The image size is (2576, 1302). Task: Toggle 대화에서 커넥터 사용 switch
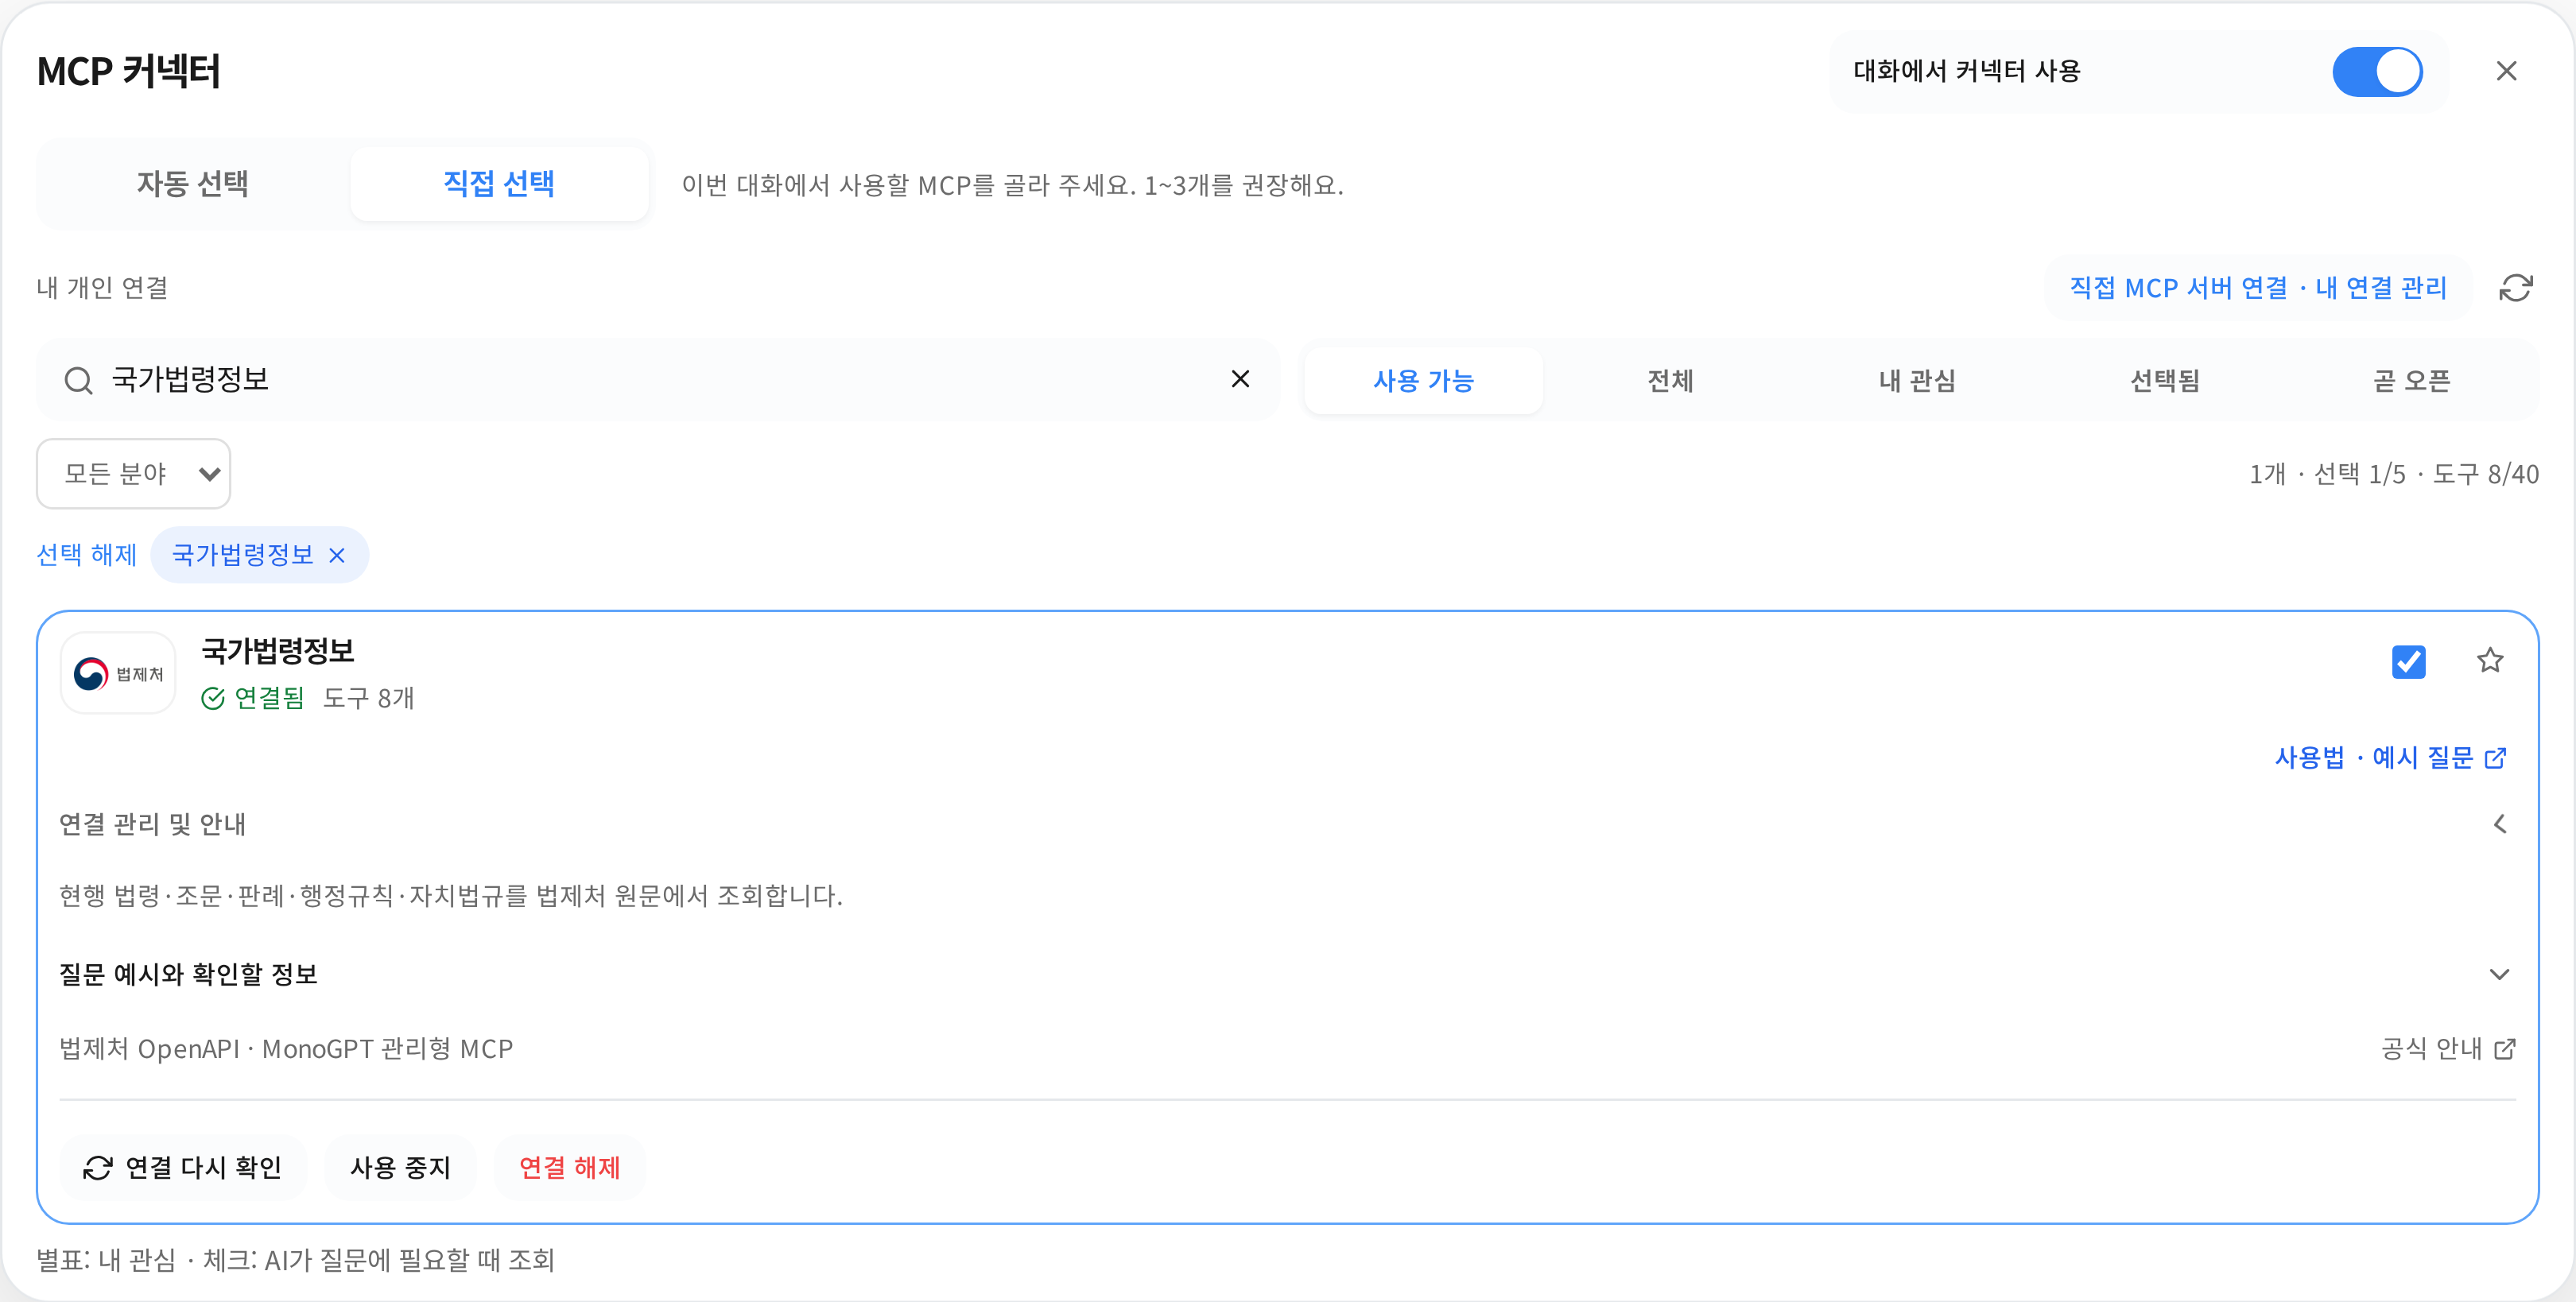2377,72
